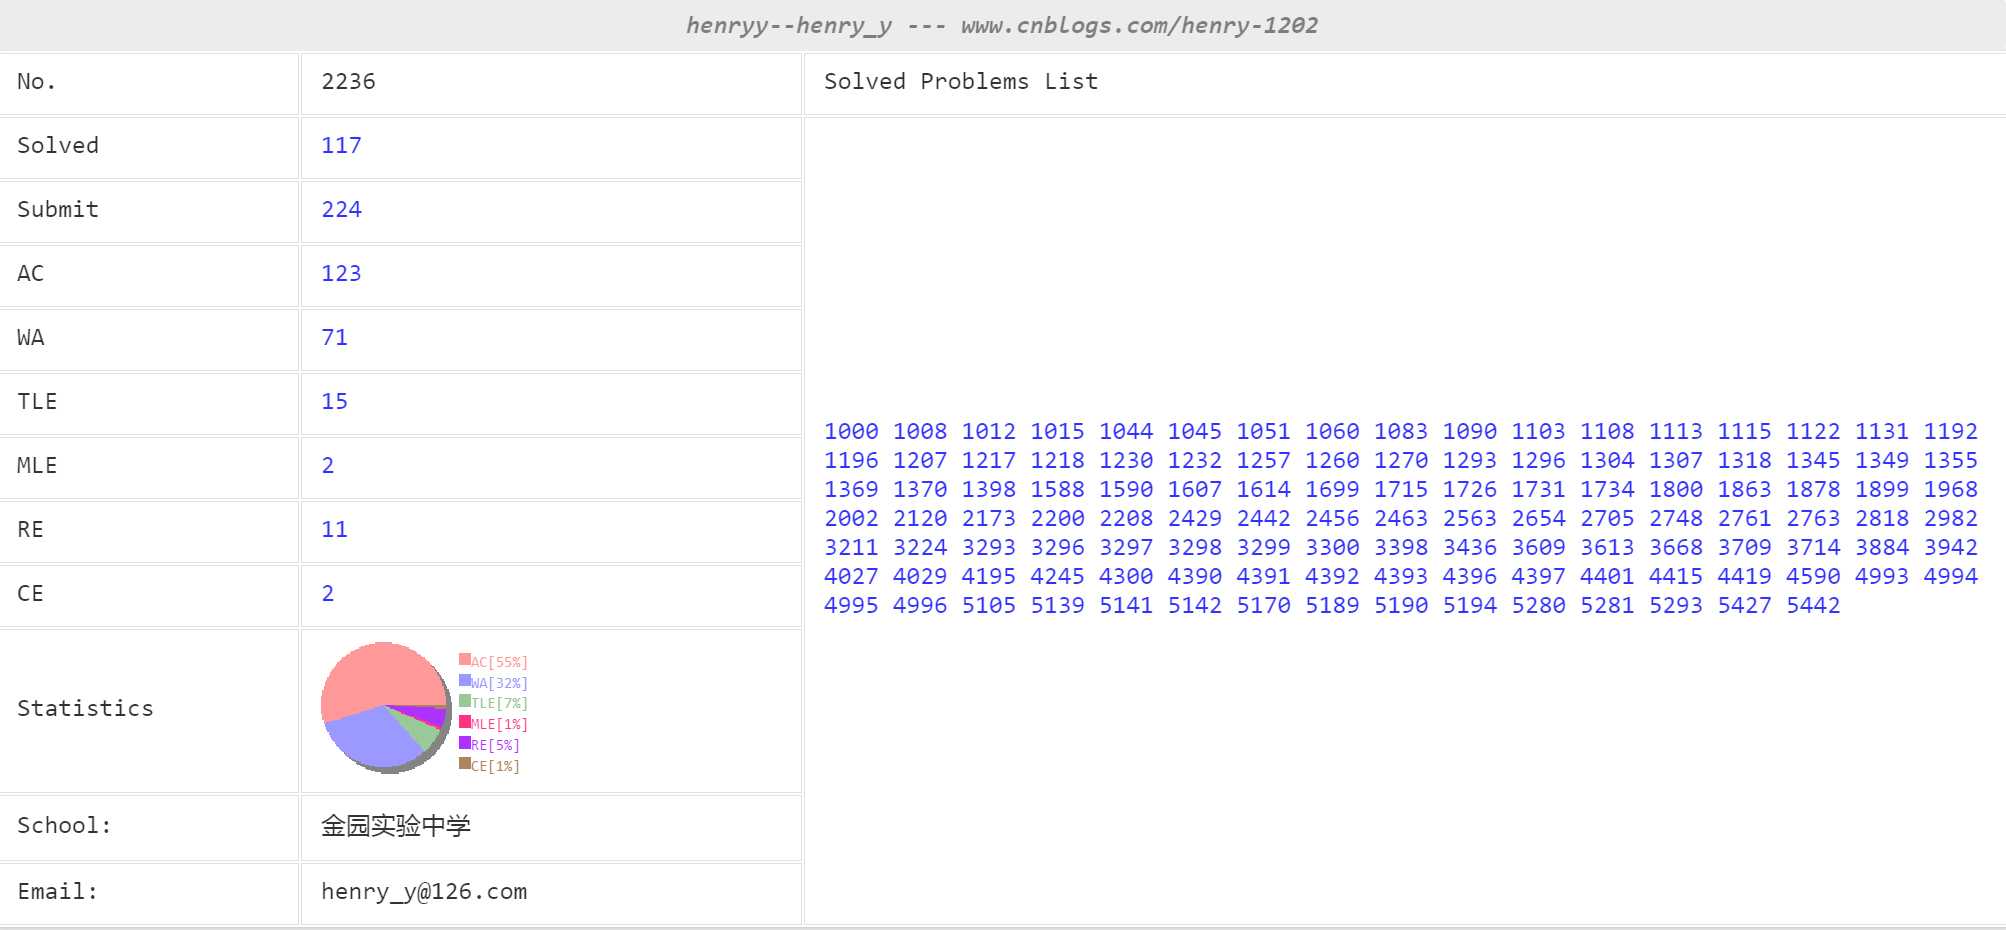
Task: Open solved problem 4995
Action: pos(851,606)
